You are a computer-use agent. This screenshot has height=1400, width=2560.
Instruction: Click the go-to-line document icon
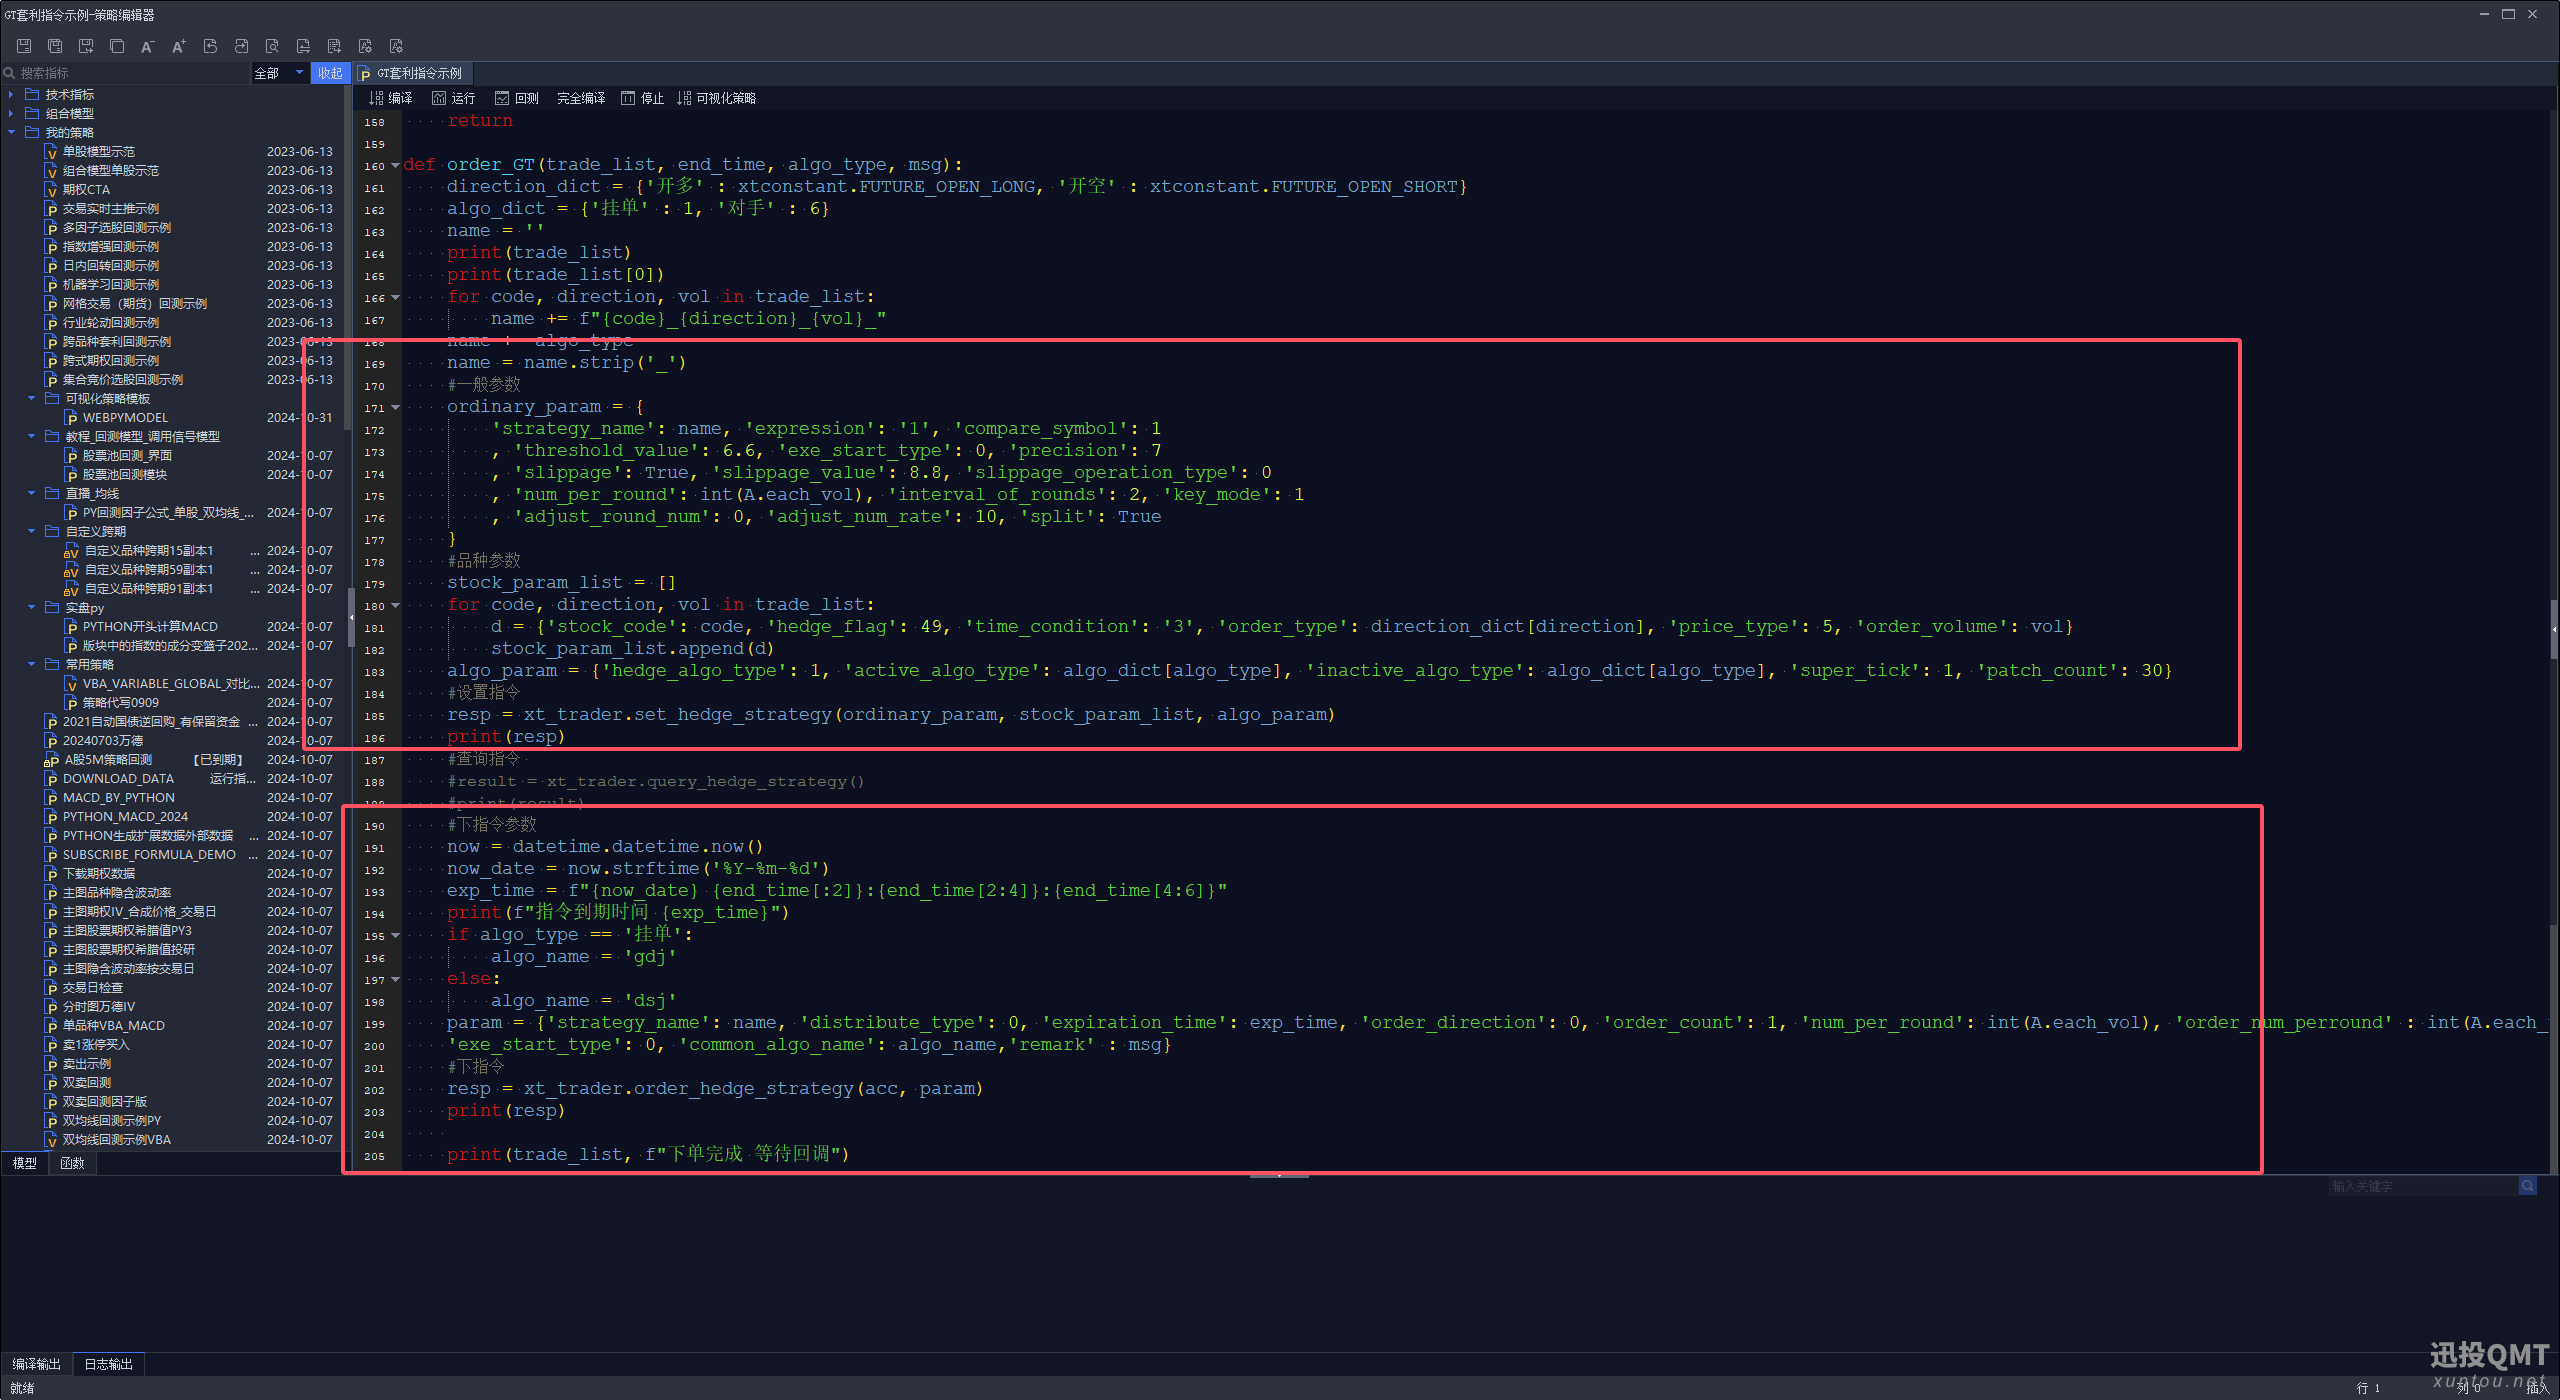click(x=334, y=46)
